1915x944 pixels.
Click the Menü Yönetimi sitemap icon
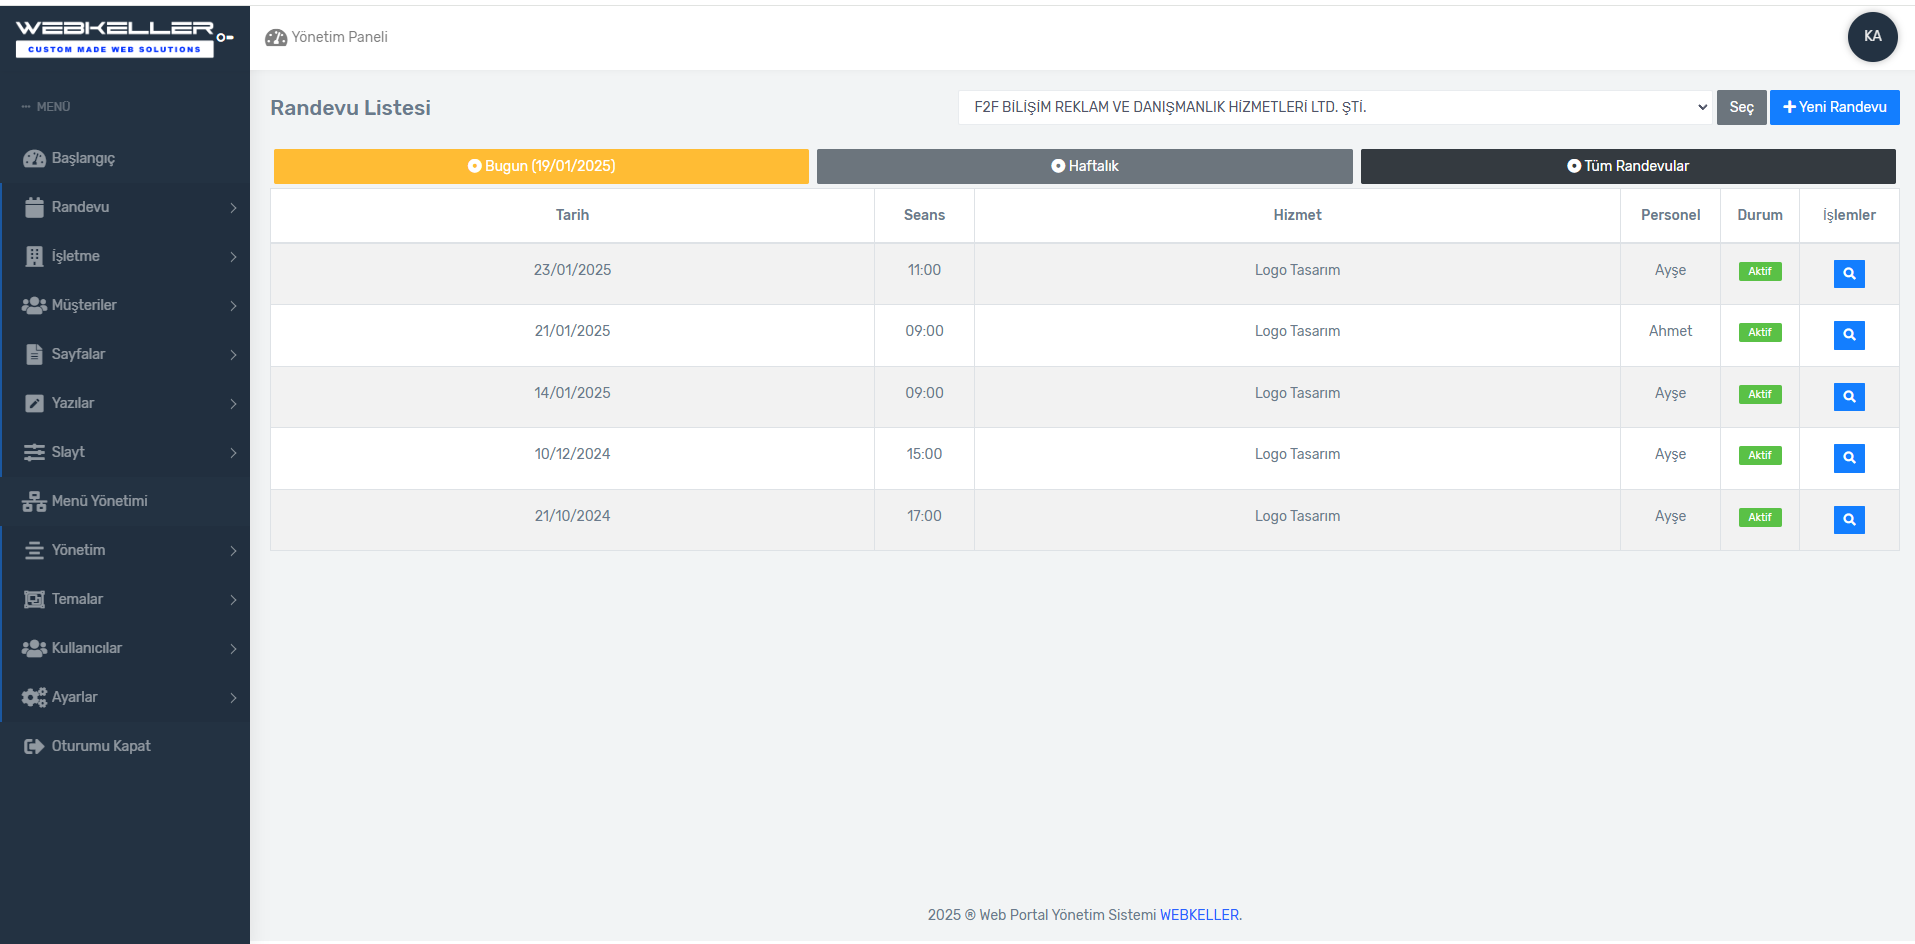coord(34,502)
